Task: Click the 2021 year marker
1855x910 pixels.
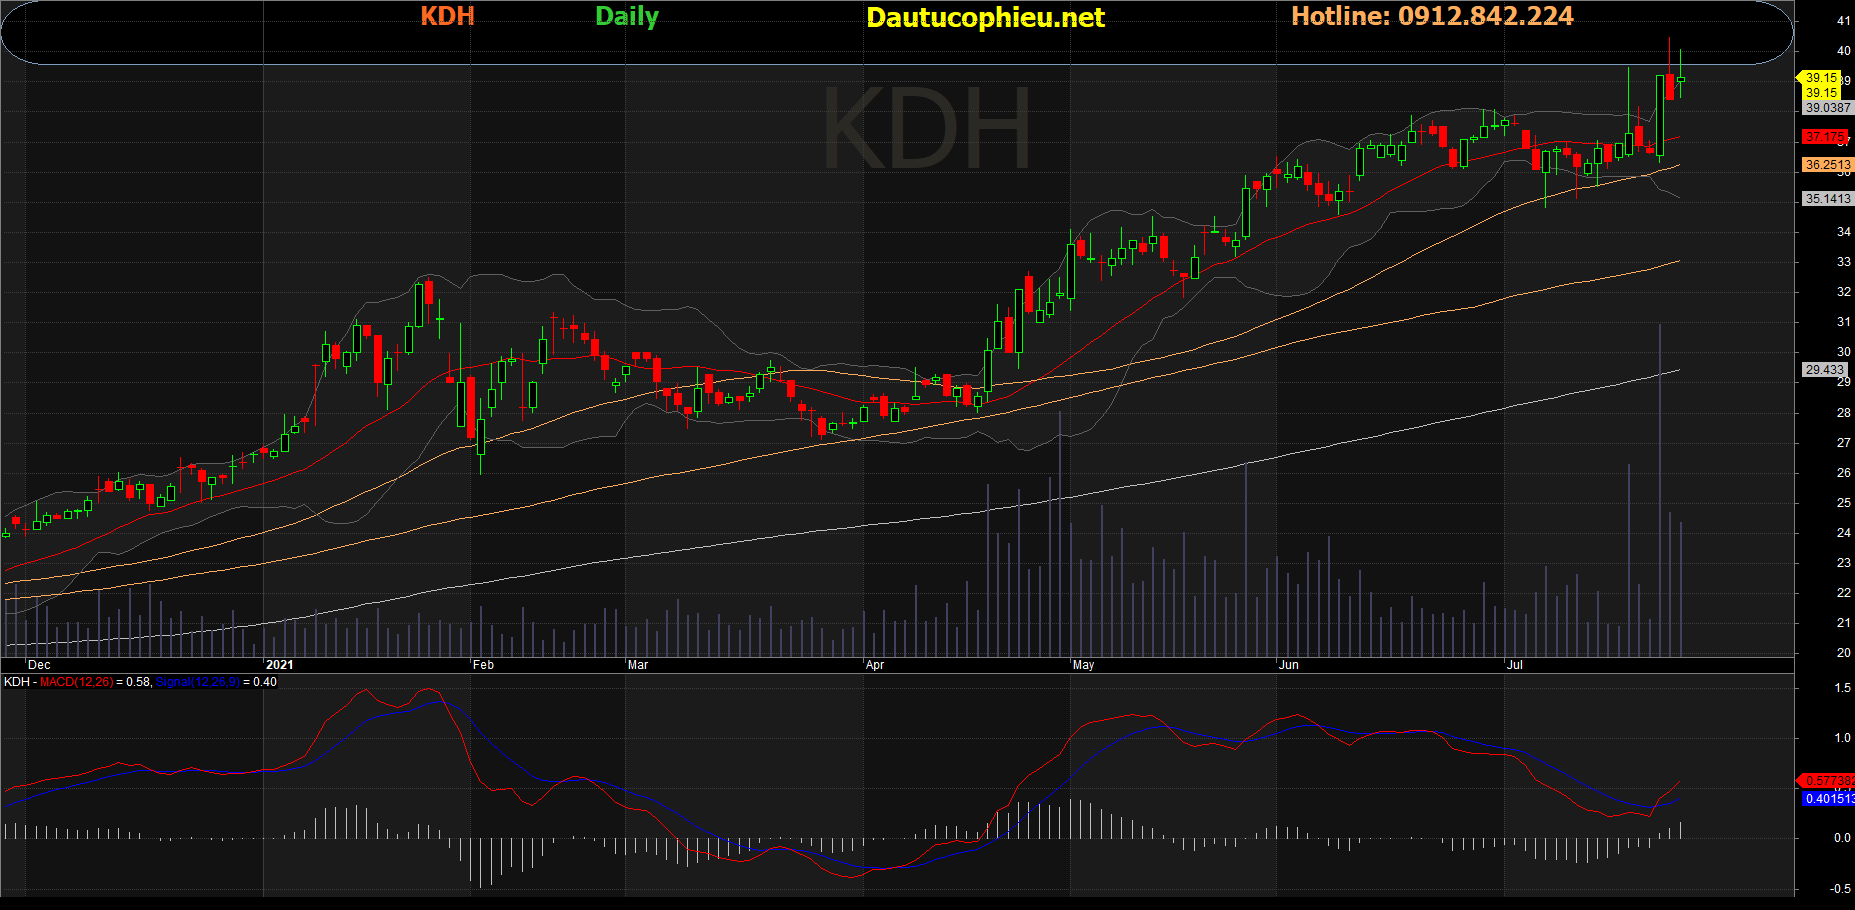Action: 280,665
